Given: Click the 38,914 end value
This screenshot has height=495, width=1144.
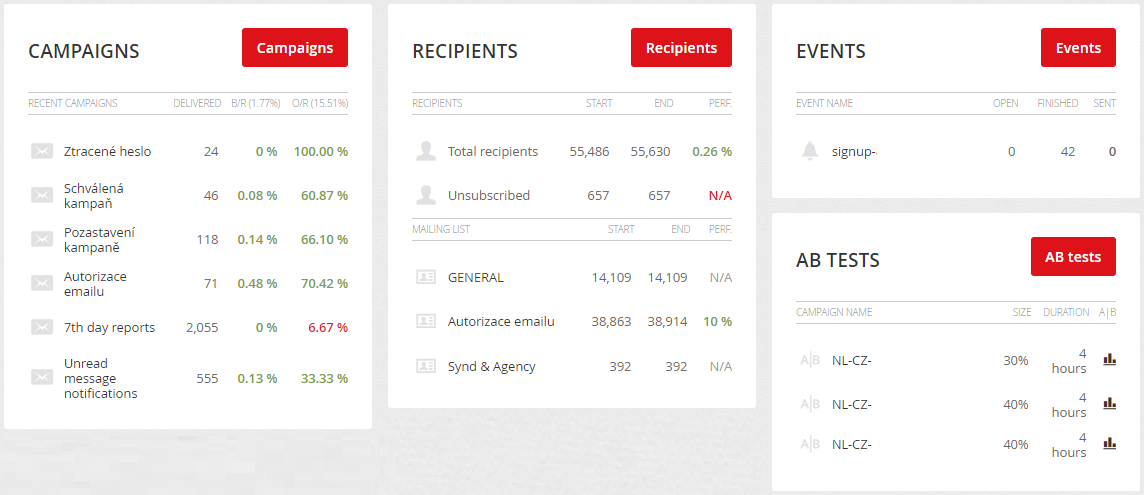Looking at the screenshot, I should pos(668,321).
